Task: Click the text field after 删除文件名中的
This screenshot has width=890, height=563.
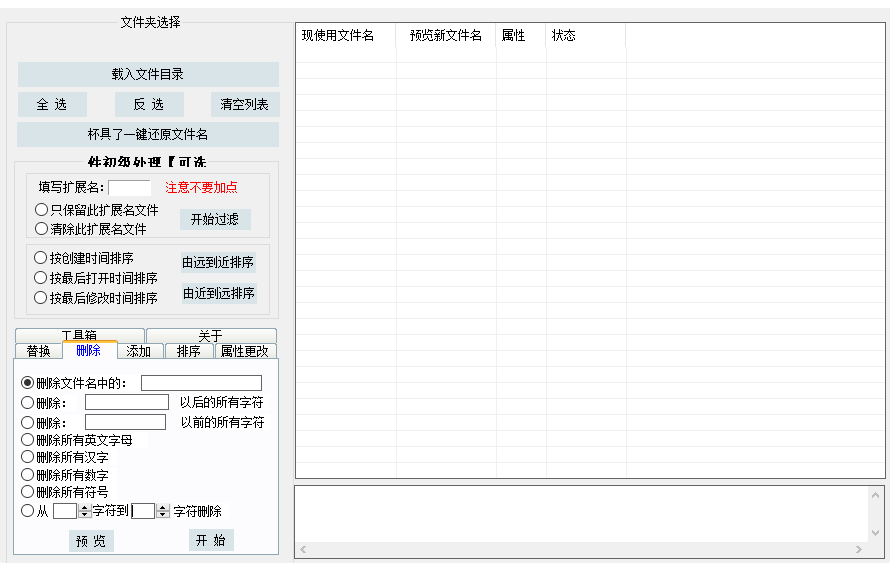Action: (201, 383)
